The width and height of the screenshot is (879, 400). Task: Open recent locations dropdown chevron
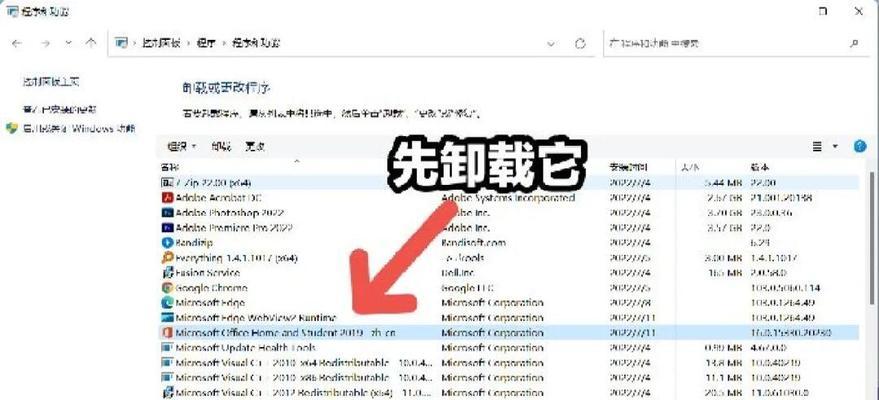click(x=68, y=43)
